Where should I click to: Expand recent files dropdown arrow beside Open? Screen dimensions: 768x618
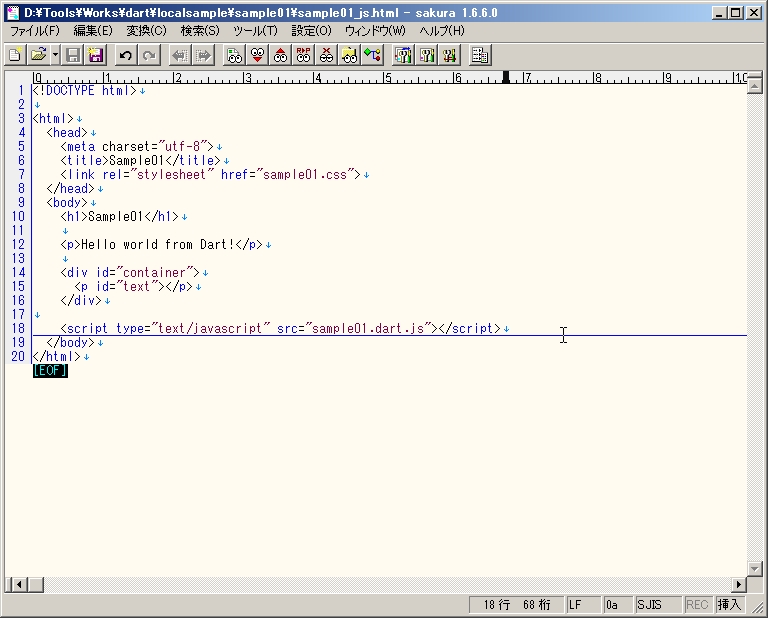coord(55,55)
